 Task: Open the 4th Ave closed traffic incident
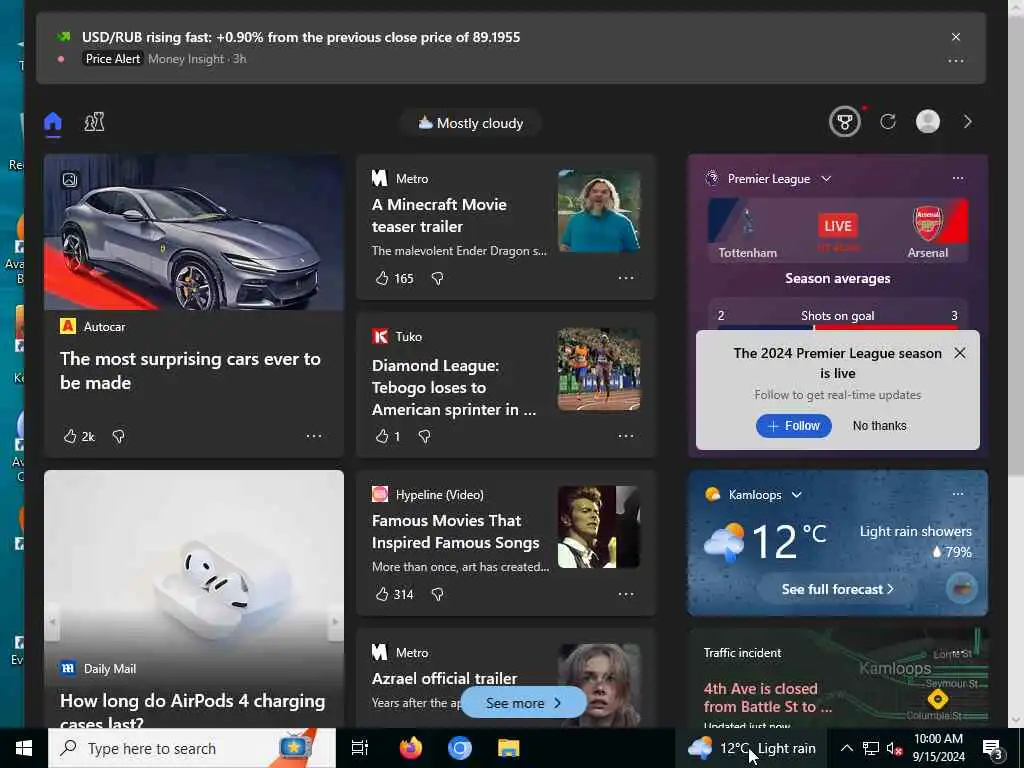pos(767,697)
